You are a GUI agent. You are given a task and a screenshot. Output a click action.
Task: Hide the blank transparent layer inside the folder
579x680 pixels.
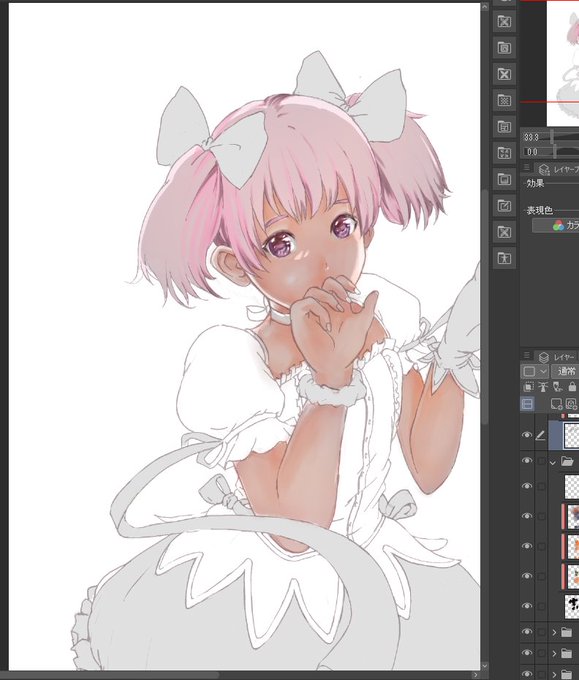tap(527, 486)
